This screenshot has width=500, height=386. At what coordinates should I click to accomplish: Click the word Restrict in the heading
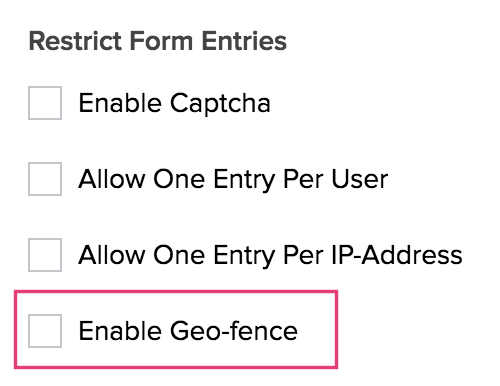[75, 41]
